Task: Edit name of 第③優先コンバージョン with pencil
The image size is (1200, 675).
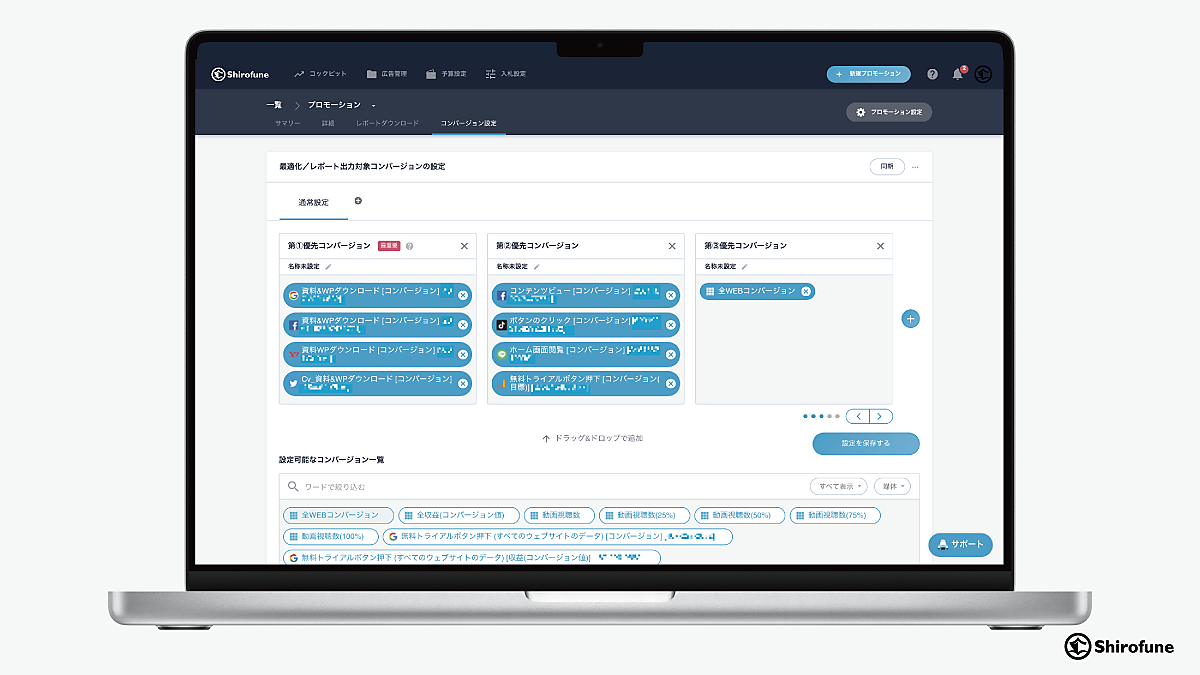Action: tap(744, 267)
